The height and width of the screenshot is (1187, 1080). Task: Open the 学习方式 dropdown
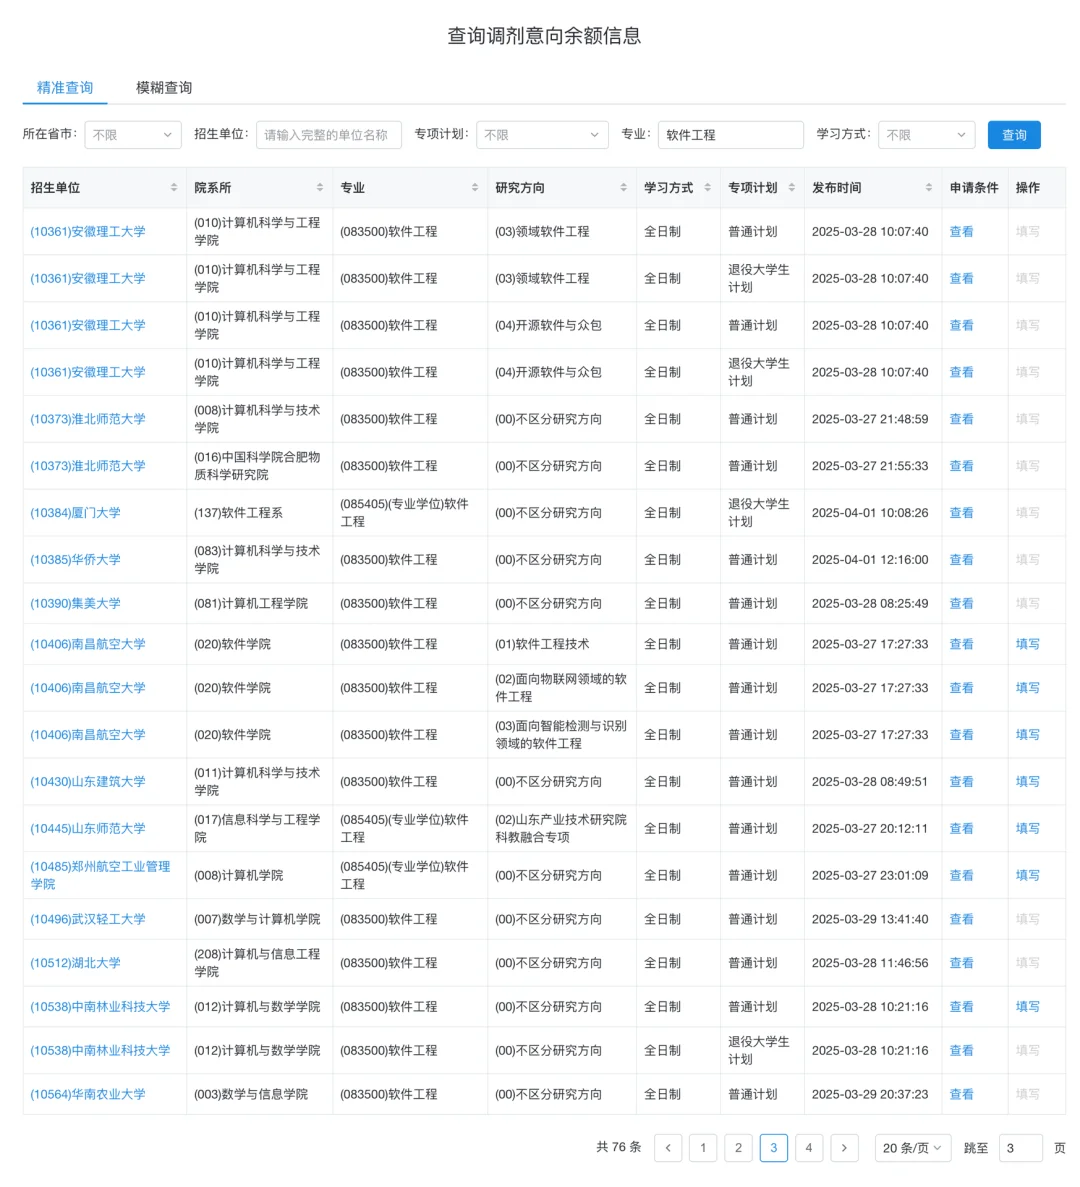coord(926,135)
